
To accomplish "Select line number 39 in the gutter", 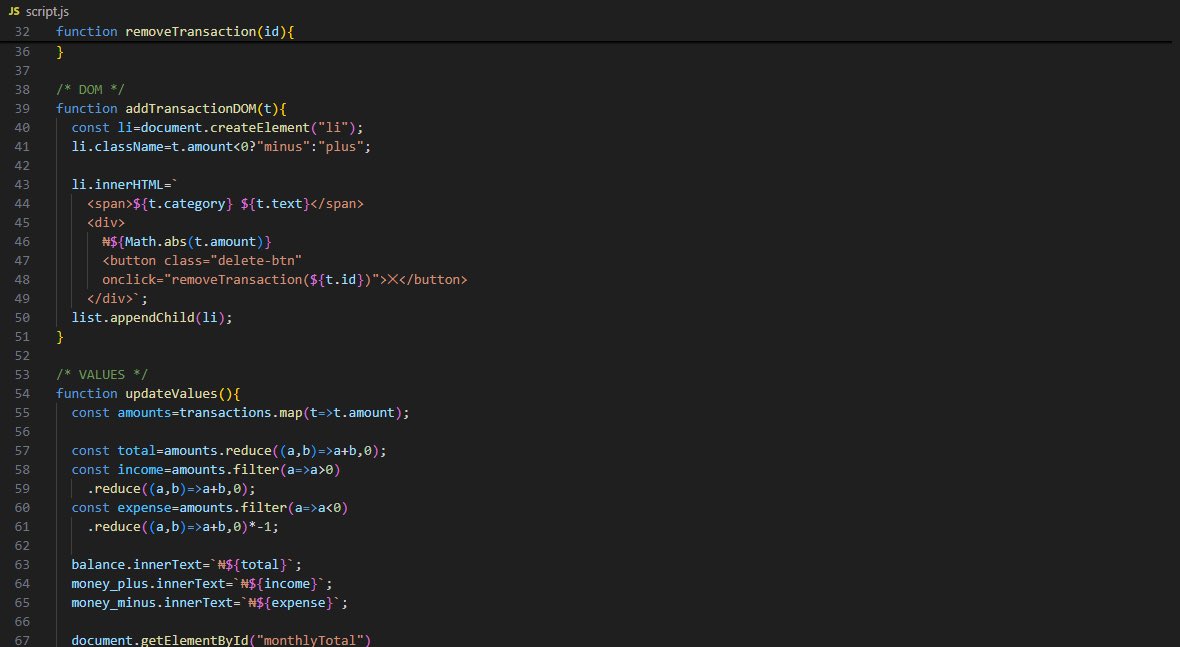I will 23,108.
